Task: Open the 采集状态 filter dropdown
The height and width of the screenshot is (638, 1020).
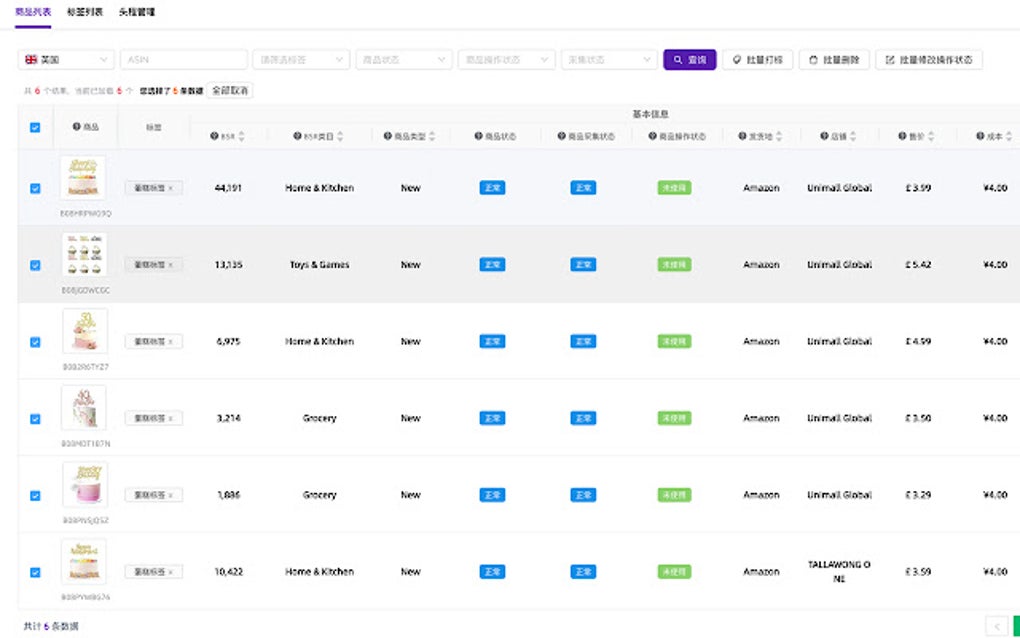Action: tap(610, 60)
